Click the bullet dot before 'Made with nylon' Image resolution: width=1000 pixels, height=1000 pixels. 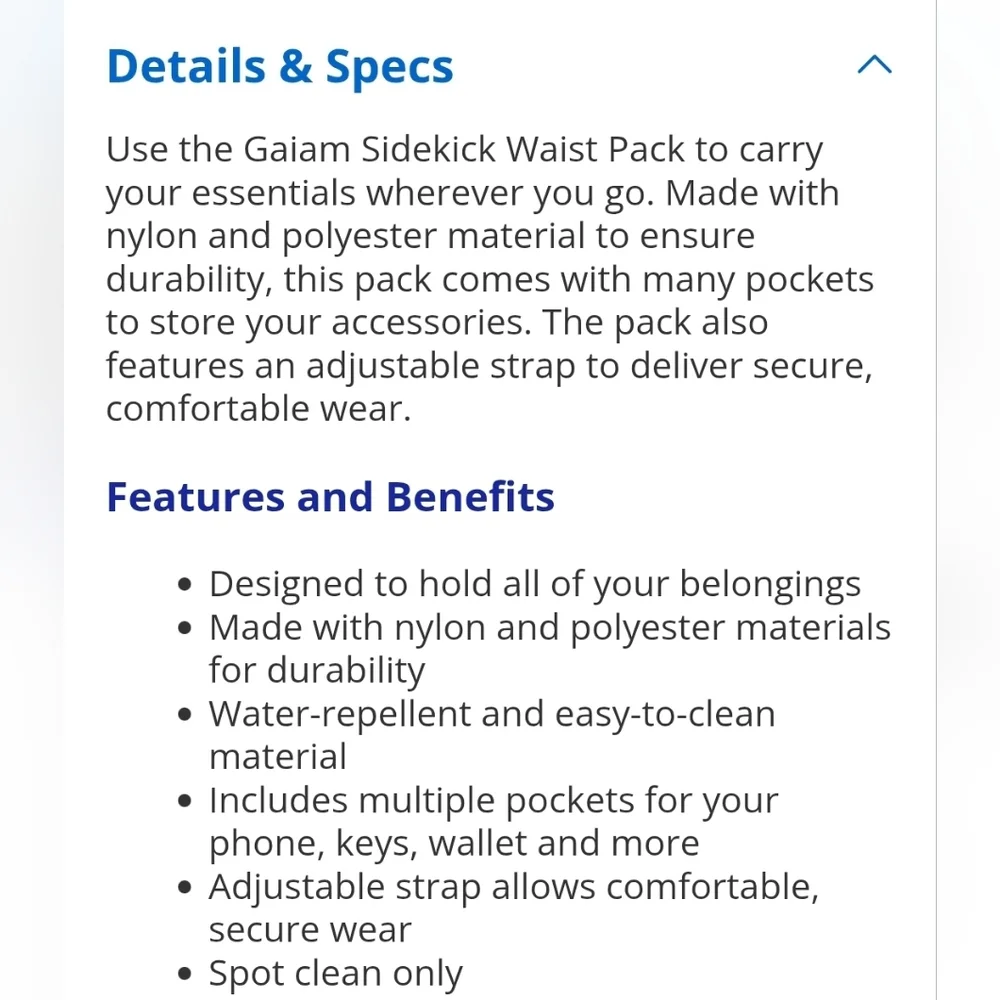(185, 628)
